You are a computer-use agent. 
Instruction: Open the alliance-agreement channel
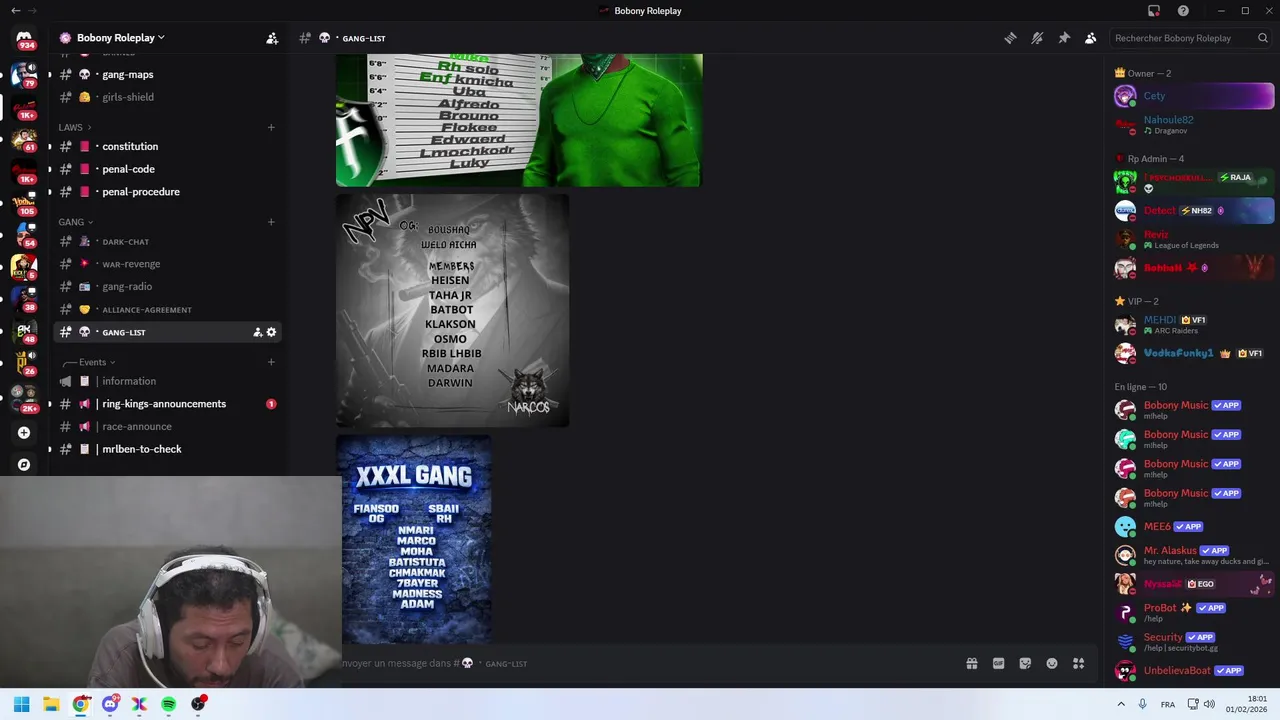pos(167,309)
